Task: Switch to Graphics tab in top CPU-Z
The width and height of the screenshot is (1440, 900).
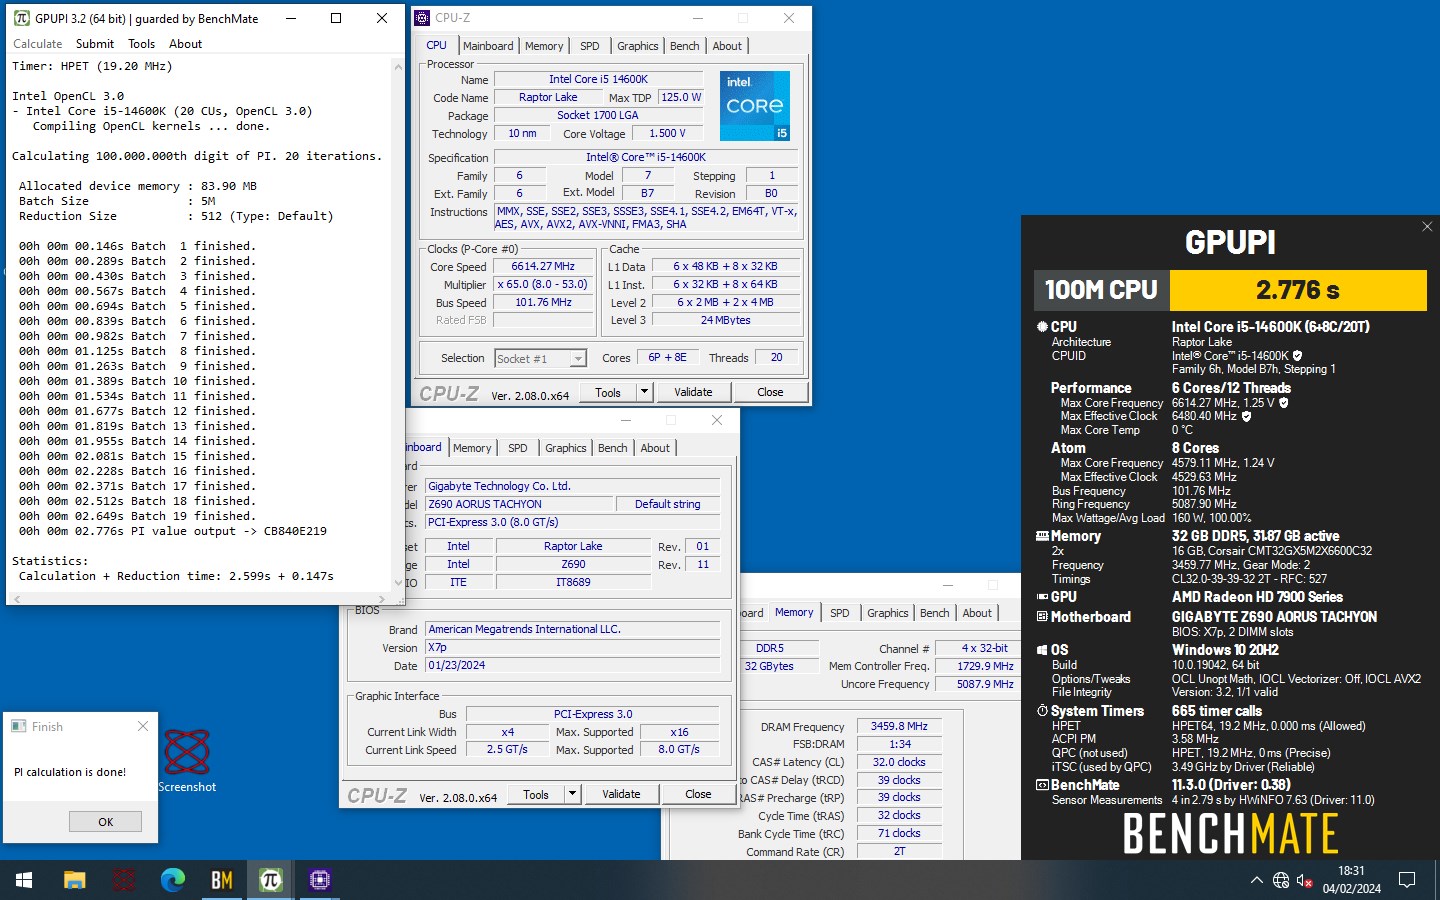Action: point(638,46)
